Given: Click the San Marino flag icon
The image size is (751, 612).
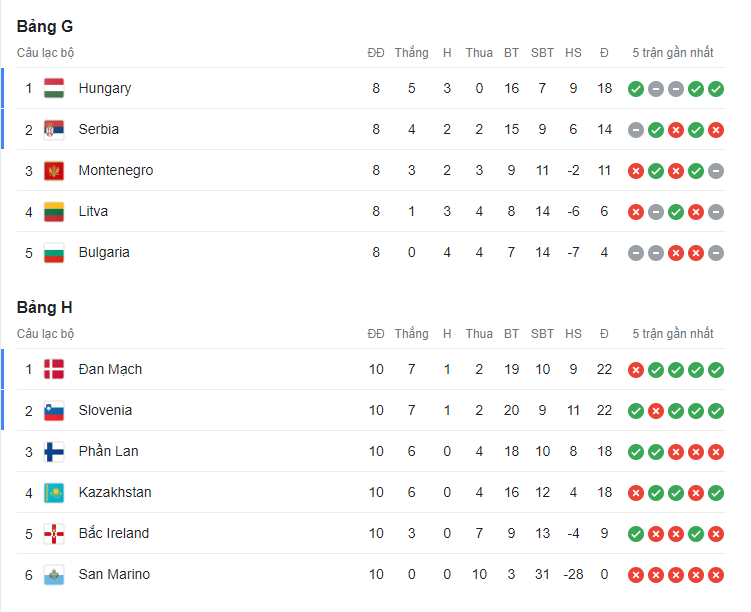Looking at the screenshot, I should [54, 574].
